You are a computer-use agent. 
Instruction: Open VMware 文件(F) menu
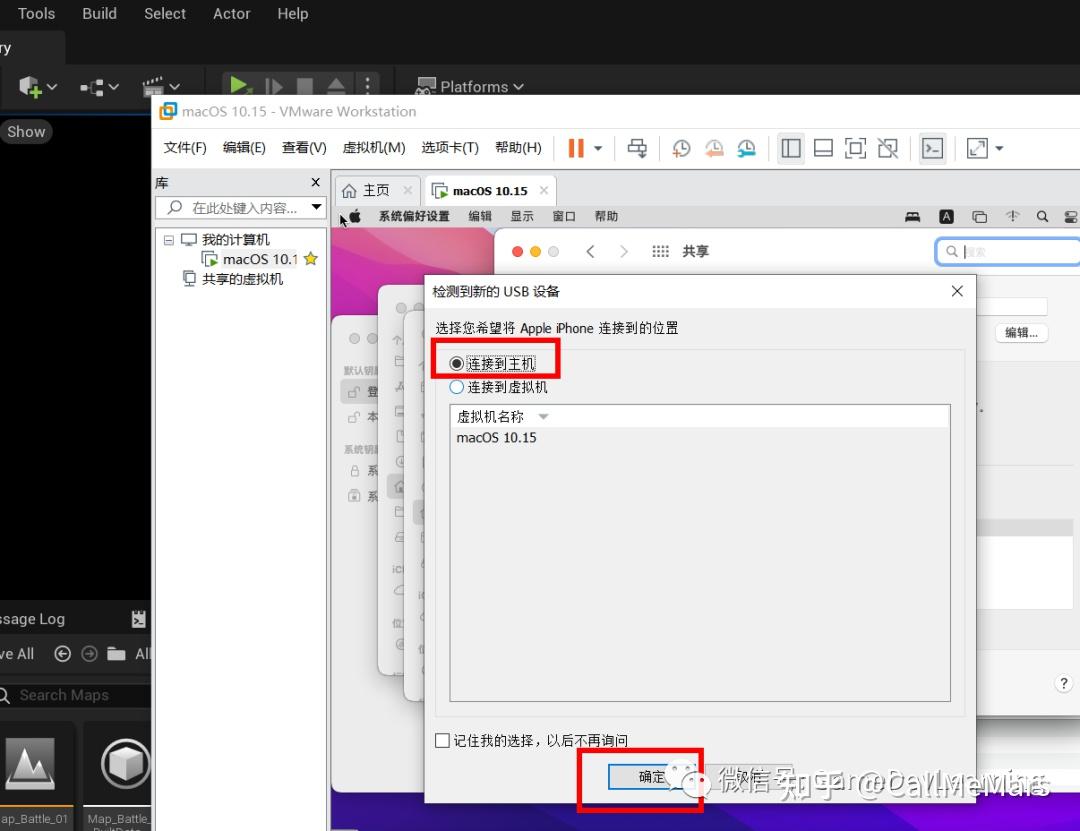(185, 147)
